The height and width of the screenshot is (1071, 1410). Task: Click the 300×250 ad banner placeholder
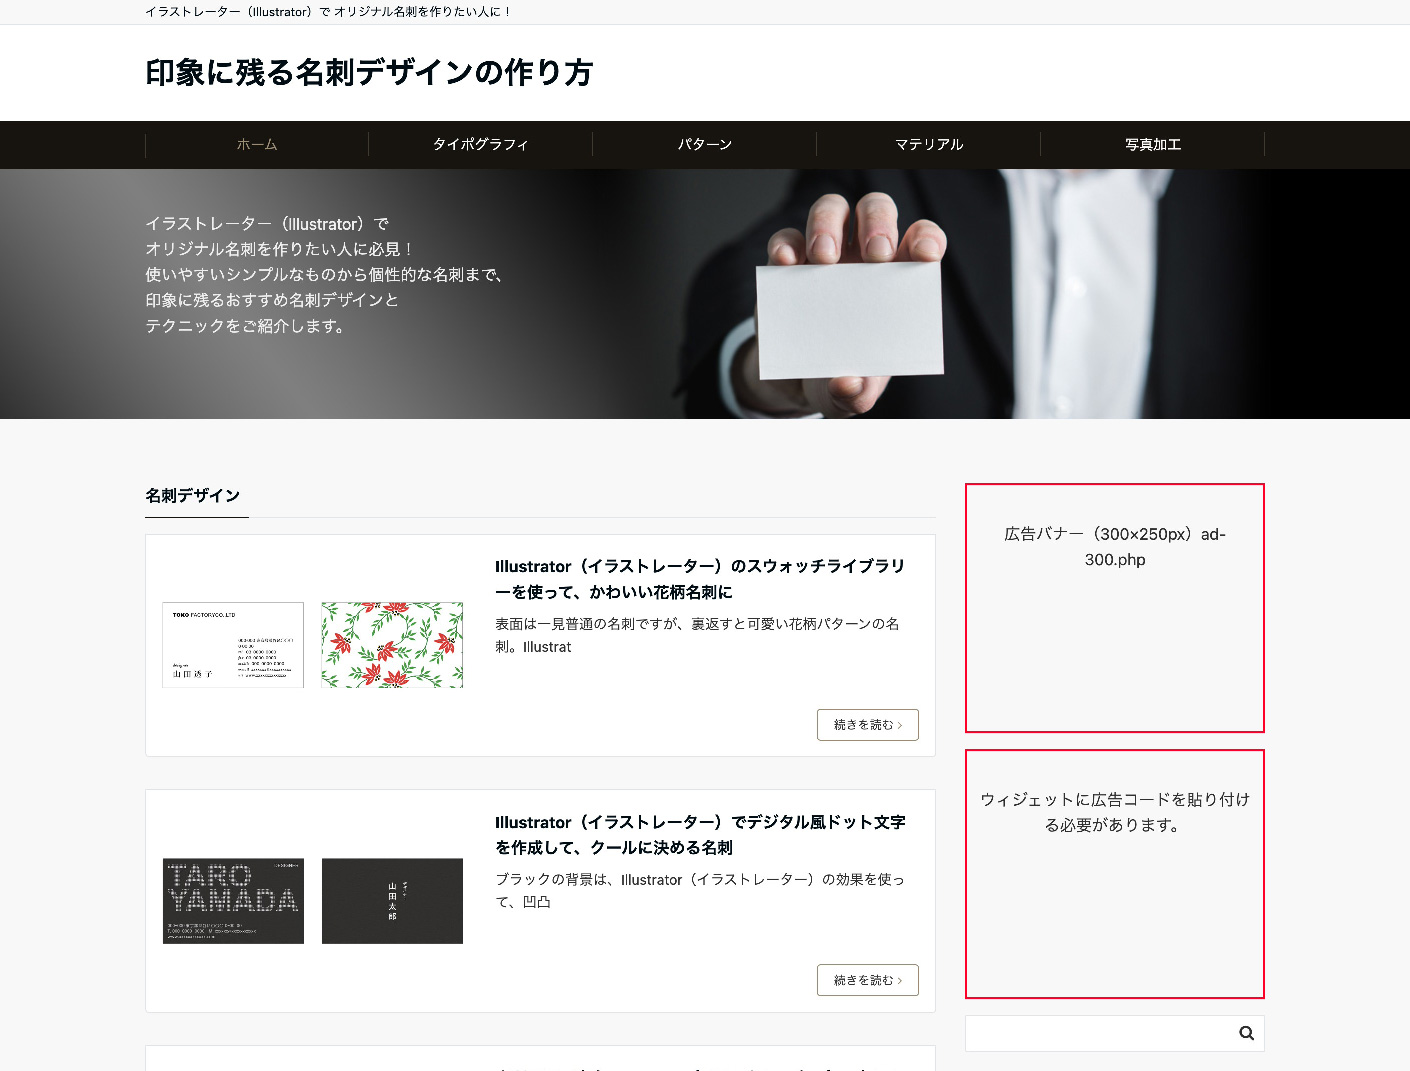click(1114, 607)
